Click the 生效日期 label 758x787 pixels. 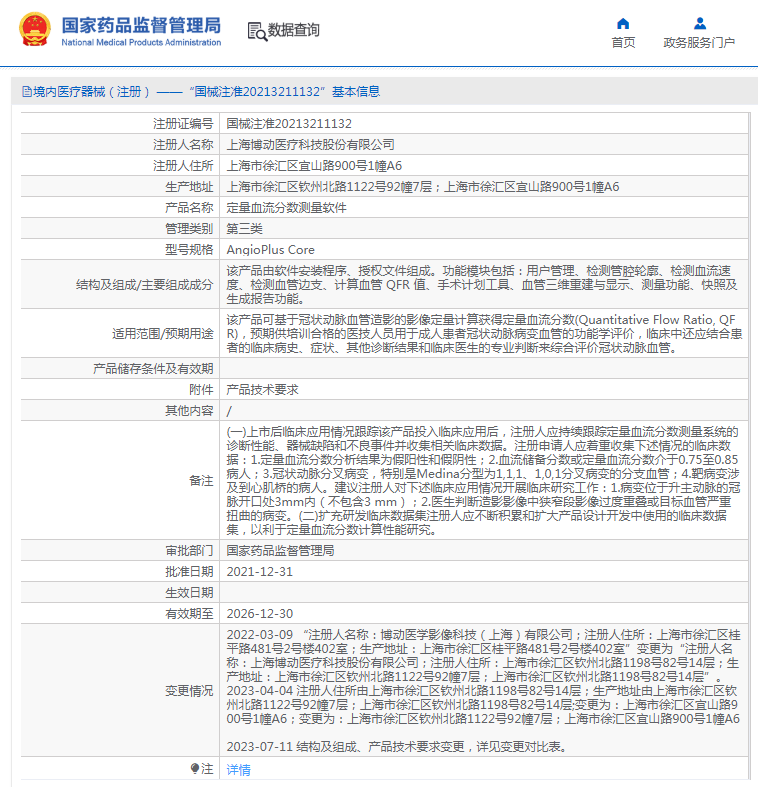pos(189,593)
